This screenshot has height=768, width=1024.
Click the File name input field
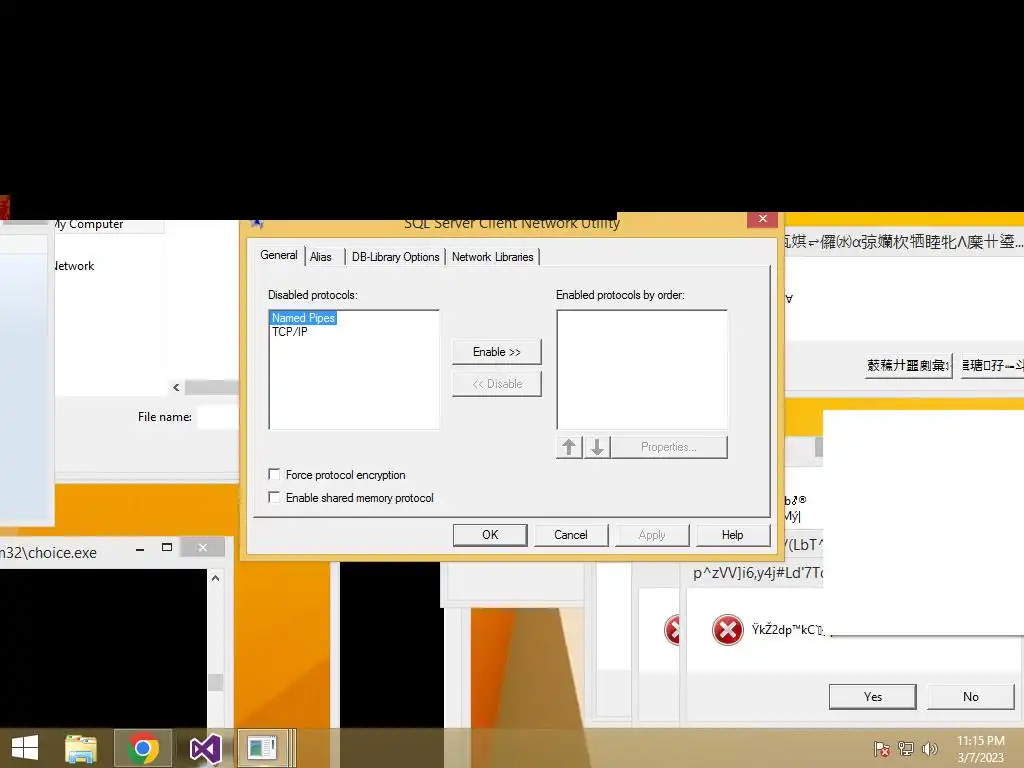point(218,417)
